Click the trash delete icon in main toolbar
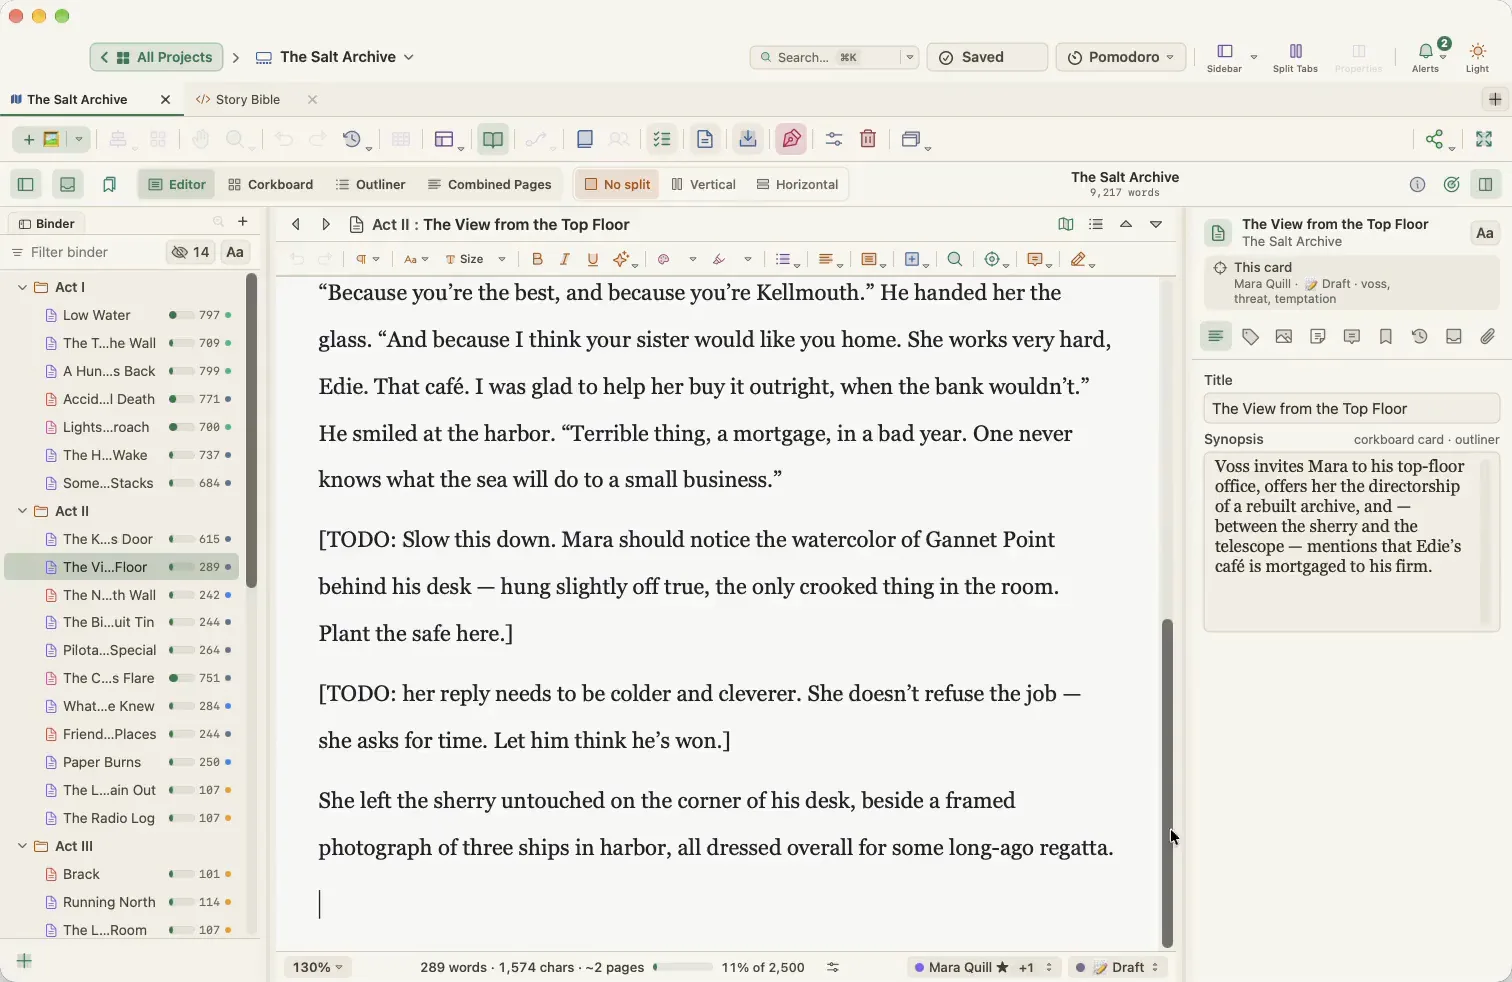The height and width of the screenshot is (982, 1512). 868,139
